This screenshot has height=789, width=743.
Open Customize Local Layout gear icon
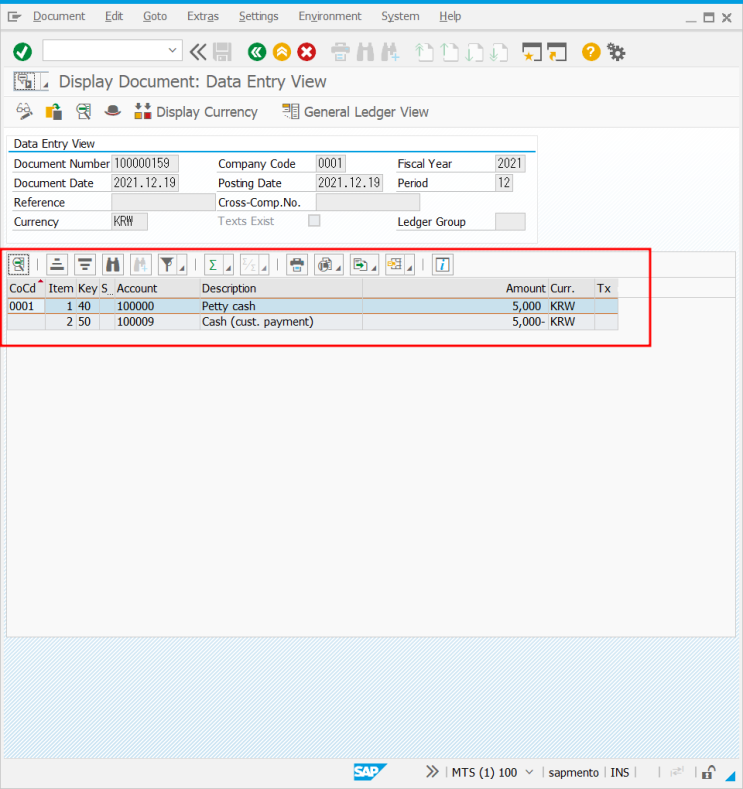coord(616,52)
